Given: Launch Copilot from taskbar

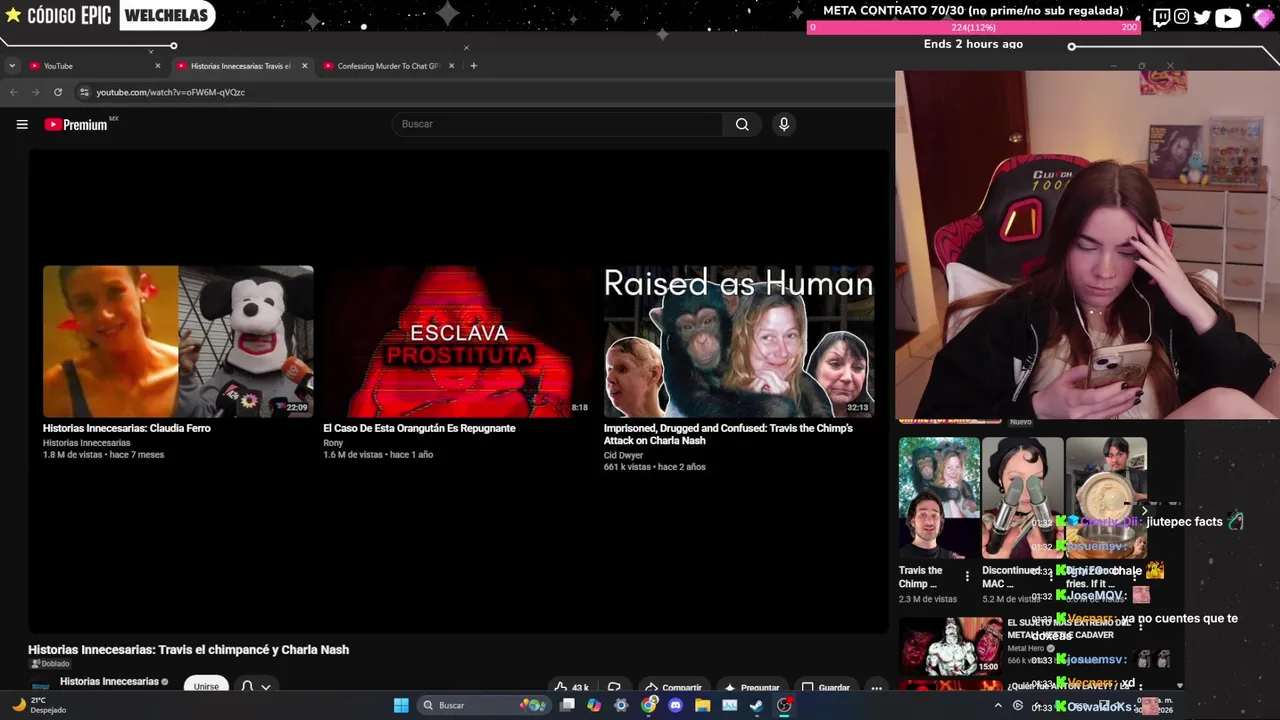Looking at the screenshot, I should 594,705.
